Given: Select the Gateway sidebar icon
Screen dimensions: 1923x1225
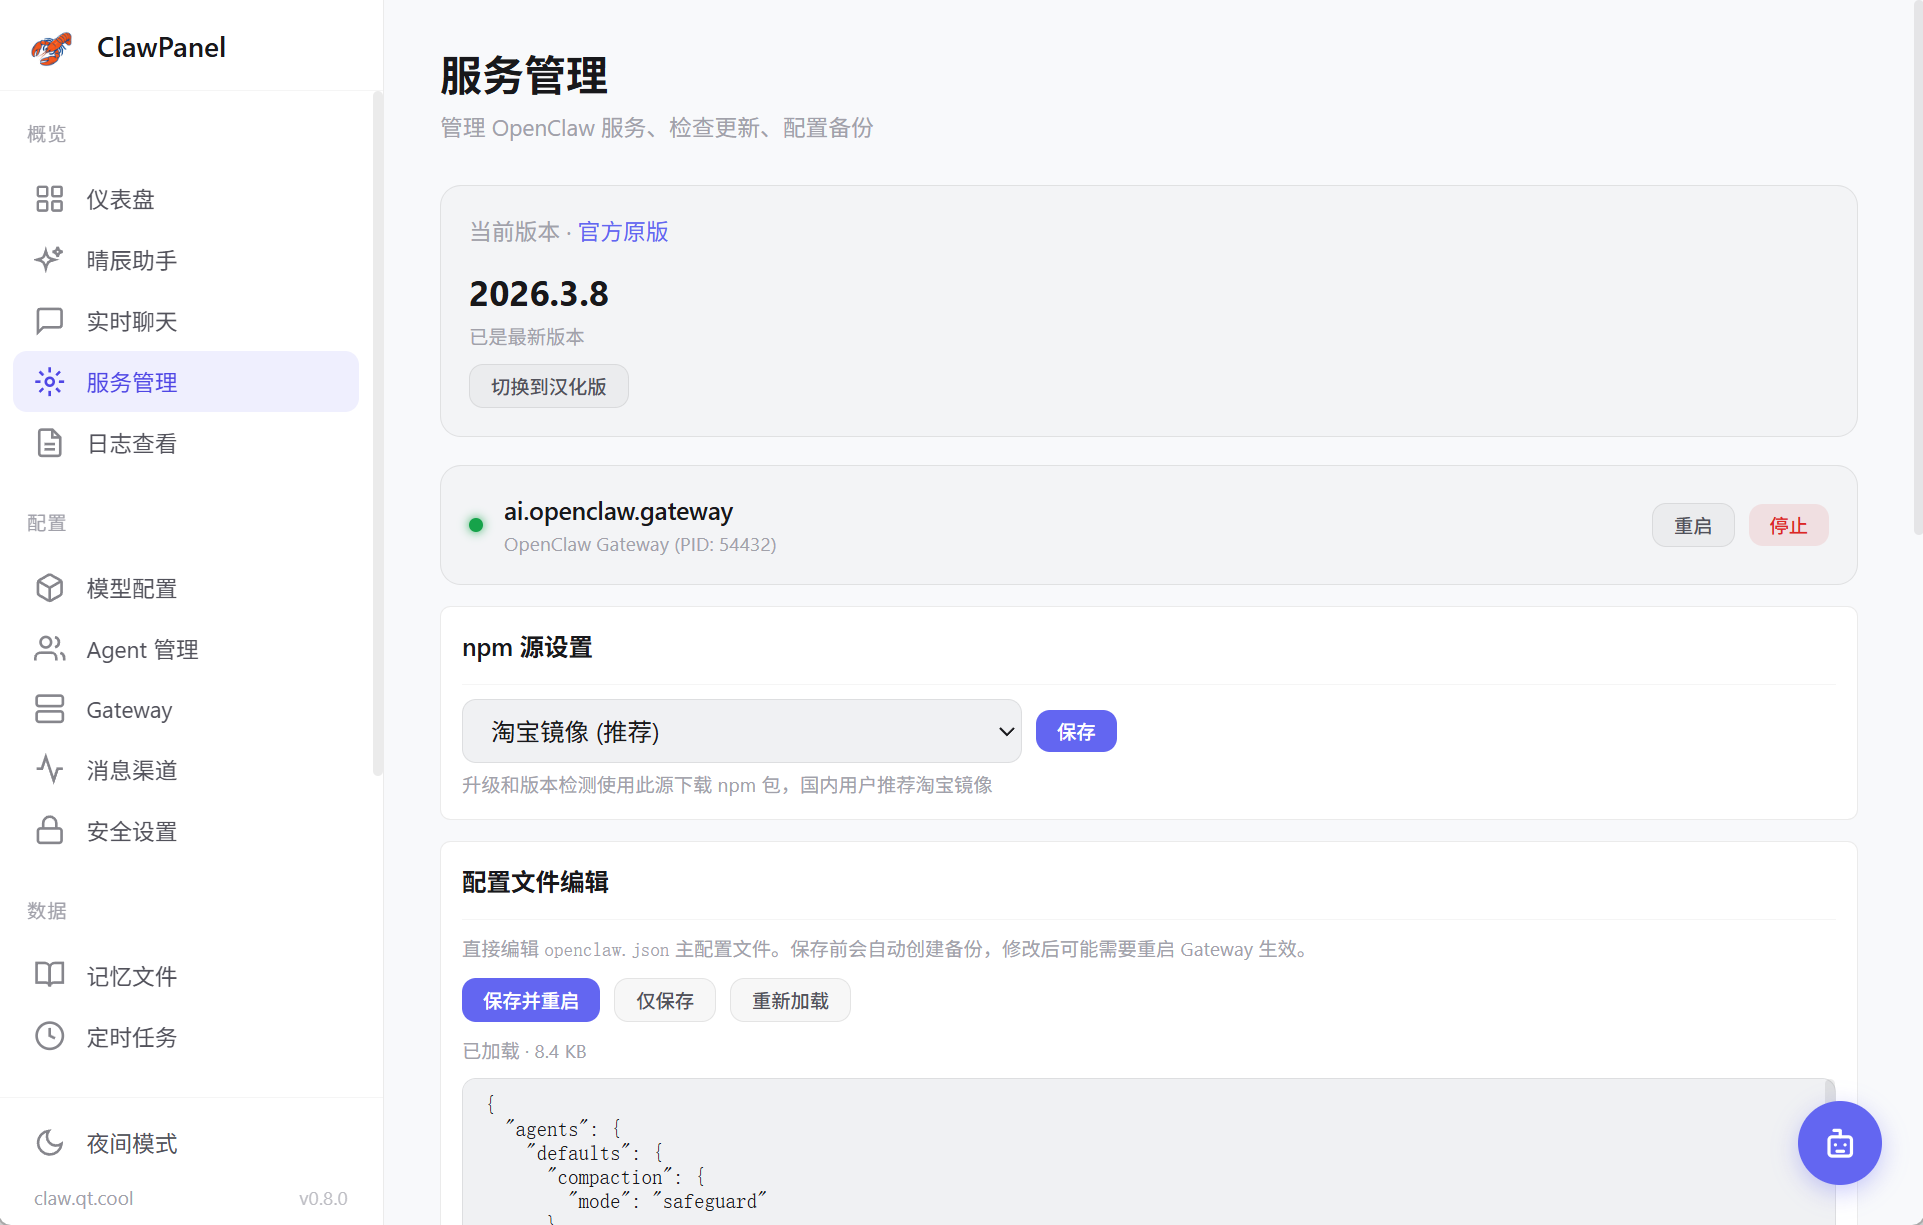Looking at the screenshot, I should pyautogui.click(x=50, y=709).
